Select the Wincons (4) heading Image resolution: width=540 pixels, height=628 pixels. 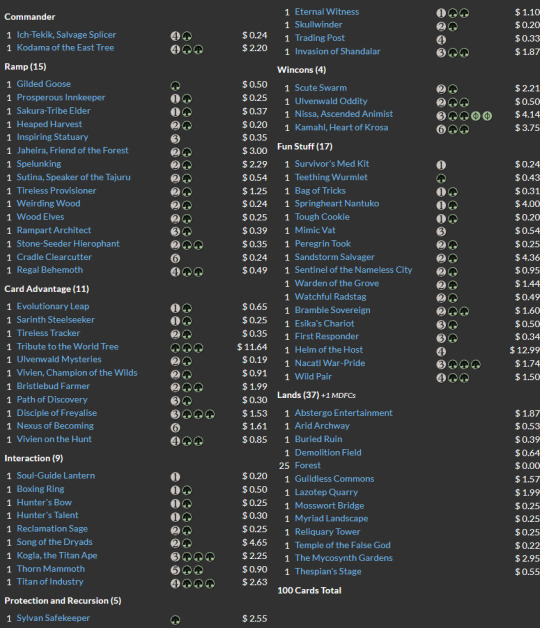pyautogui.click(x=302, y=70)
